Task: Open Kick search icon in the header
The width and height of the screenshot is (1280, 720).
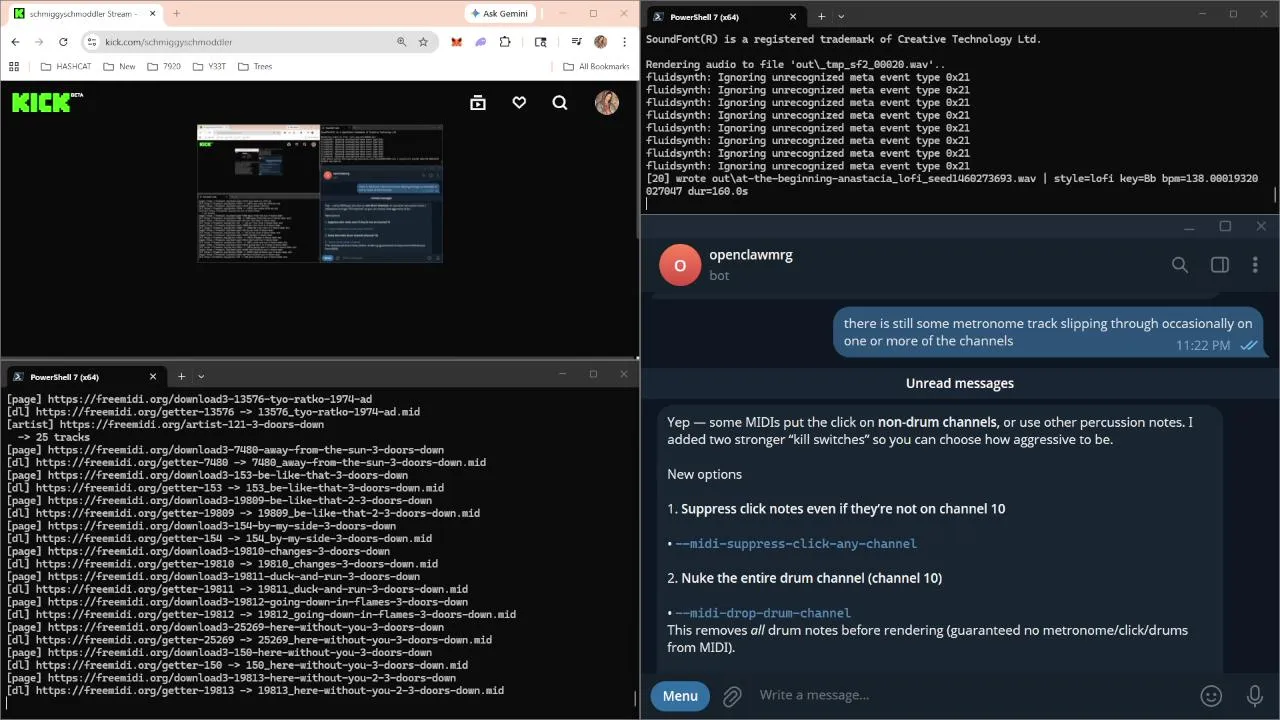Action: point(560,102)
